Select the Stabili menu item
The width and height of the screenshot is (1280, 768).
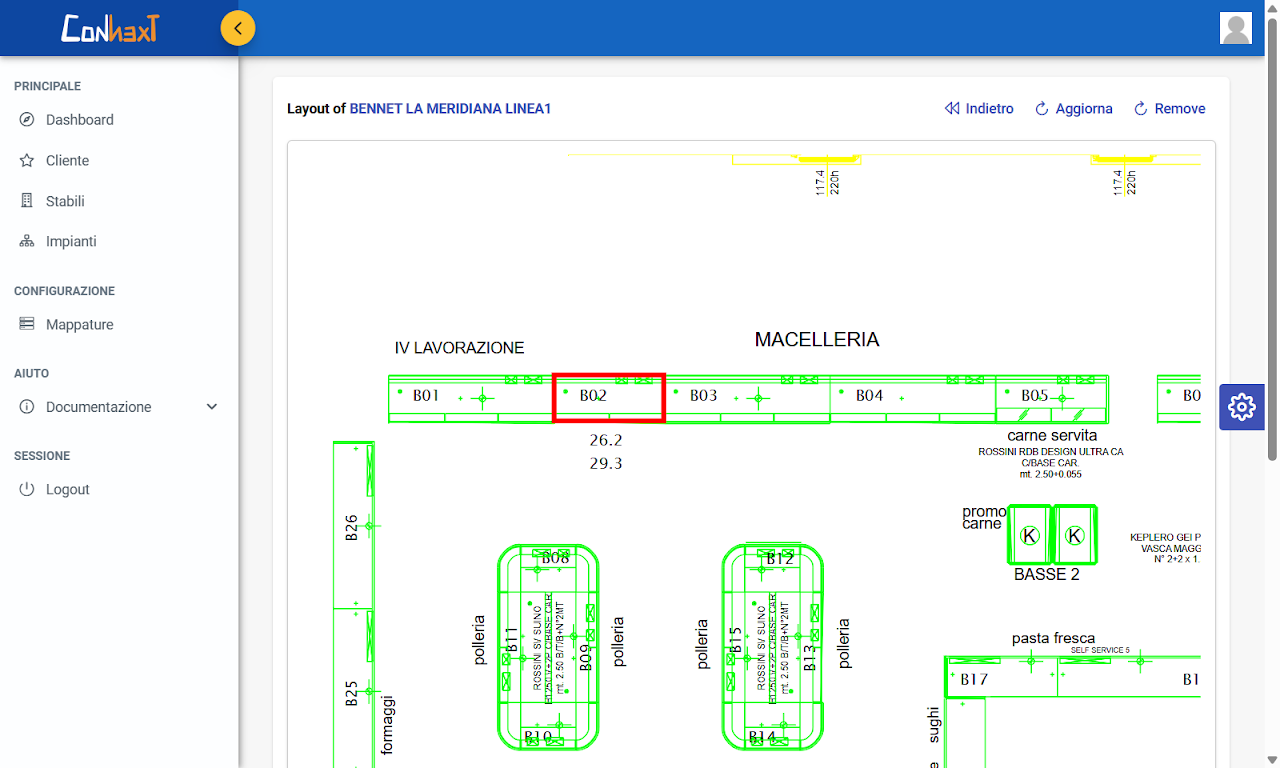tap(65, 201)
